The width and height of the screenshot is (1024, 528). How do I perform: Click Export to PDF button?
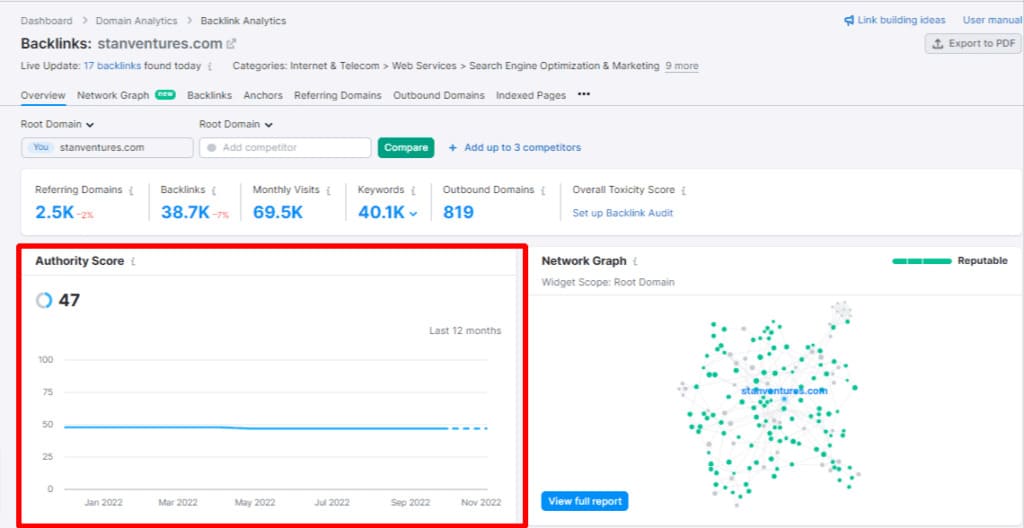pyautogui.click(x=974, y=44)
